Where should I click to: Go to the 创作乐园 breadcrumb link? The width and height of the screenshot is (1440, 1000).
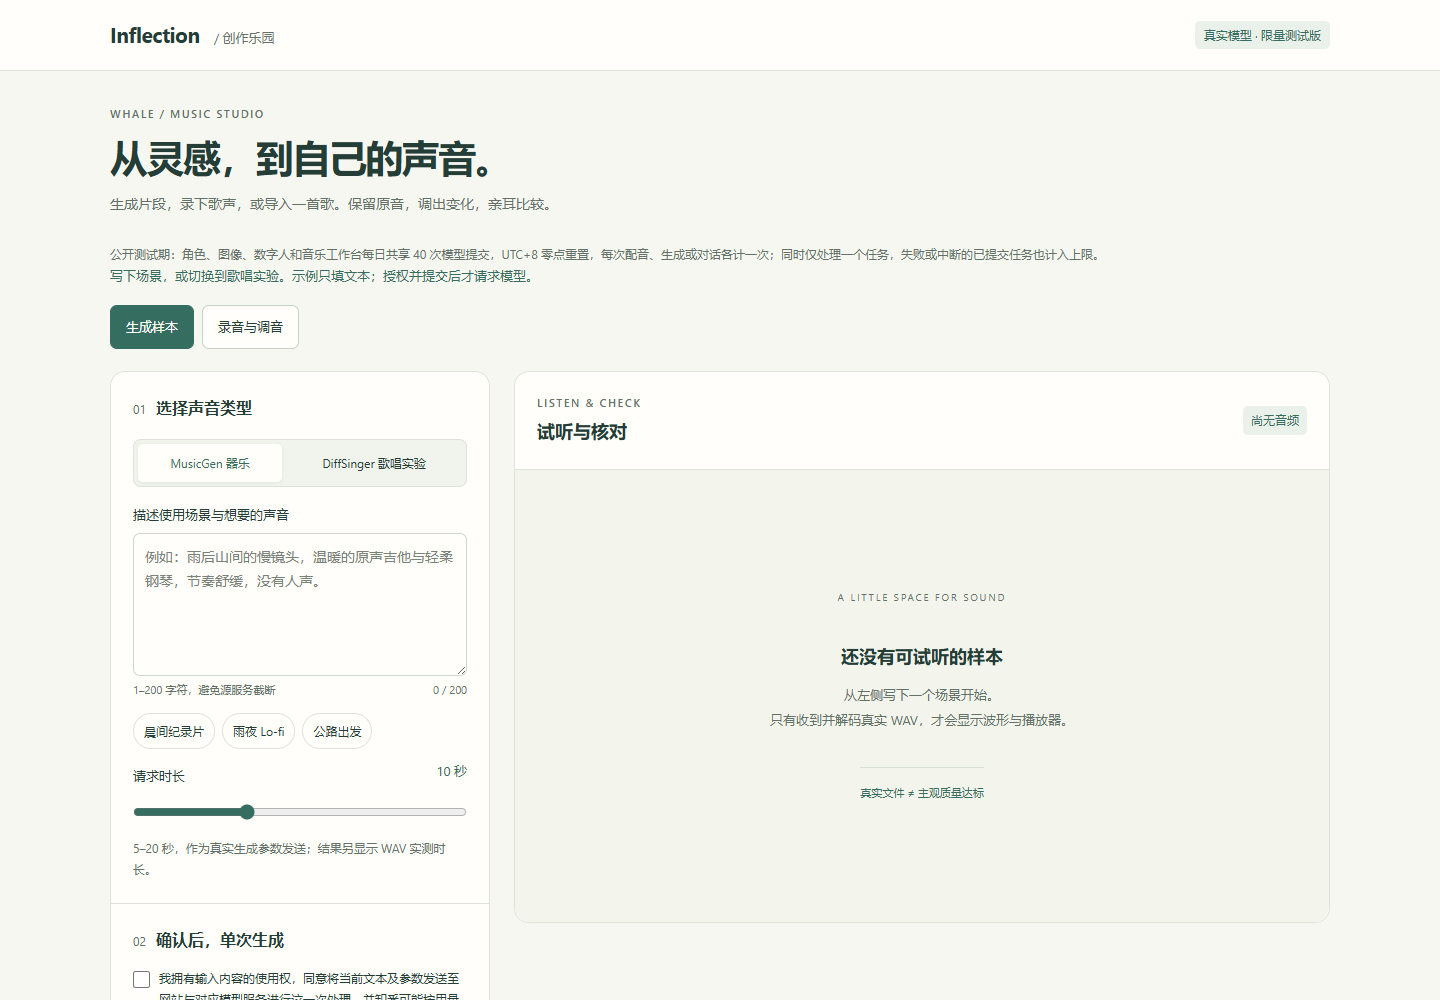coord(248,38)
